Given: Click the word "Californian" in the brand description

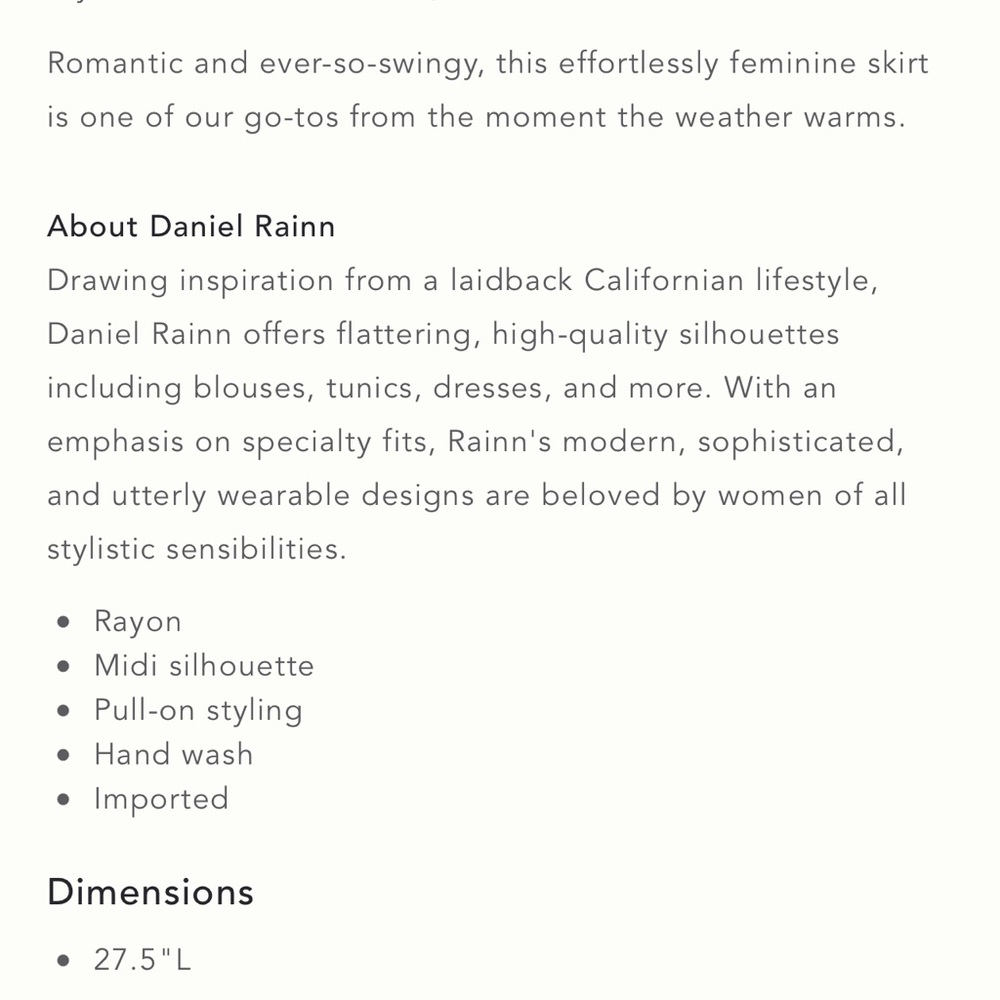Looking at the screenshot, I should (664, 280).
